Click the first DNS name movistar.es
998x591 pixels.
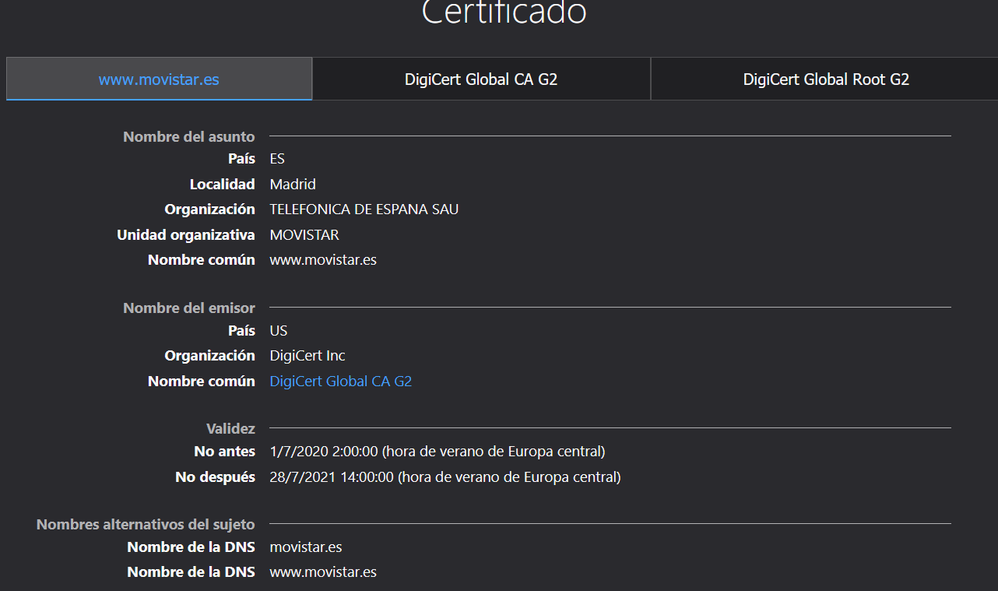[305, 547]
